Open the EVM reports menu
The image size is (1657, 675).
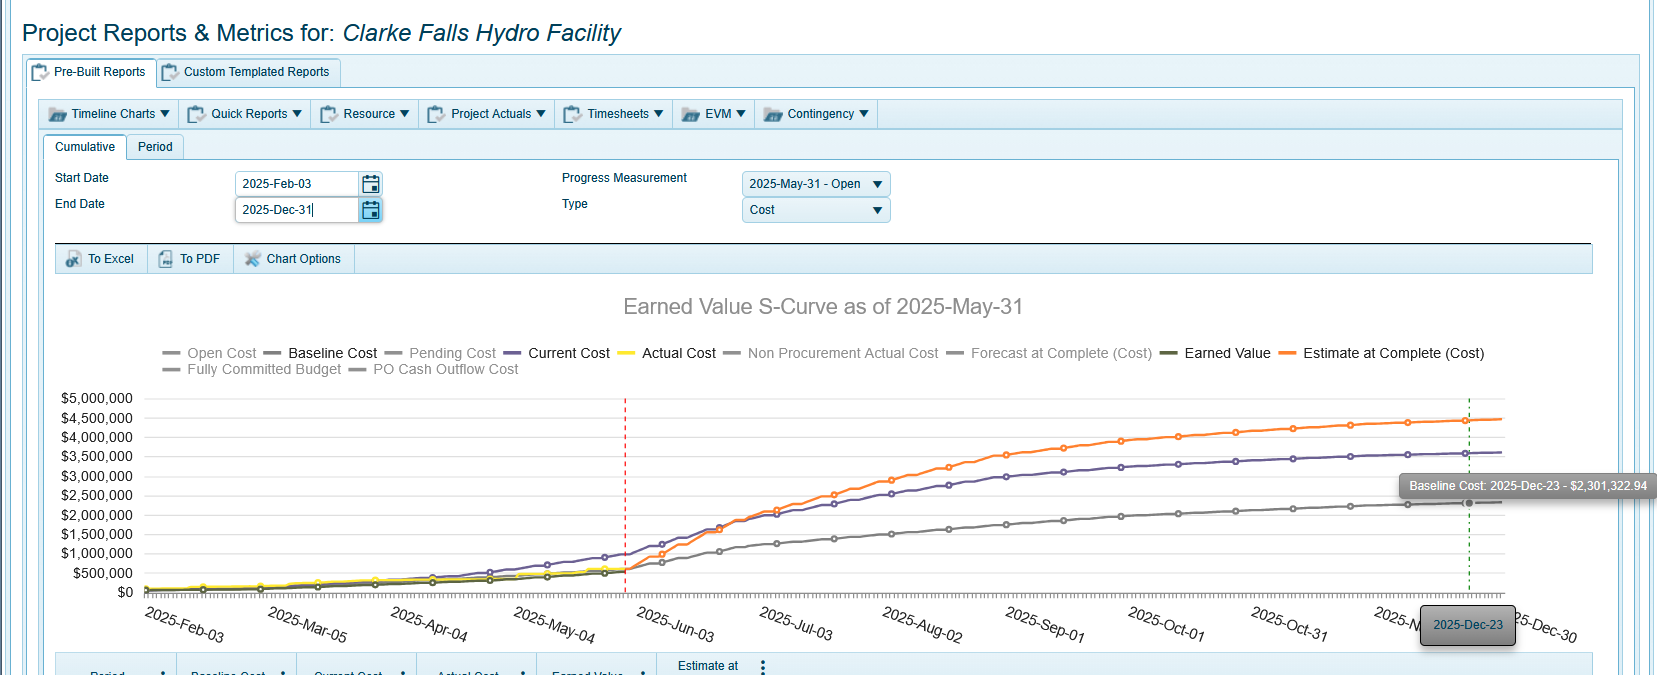(714, 114)
